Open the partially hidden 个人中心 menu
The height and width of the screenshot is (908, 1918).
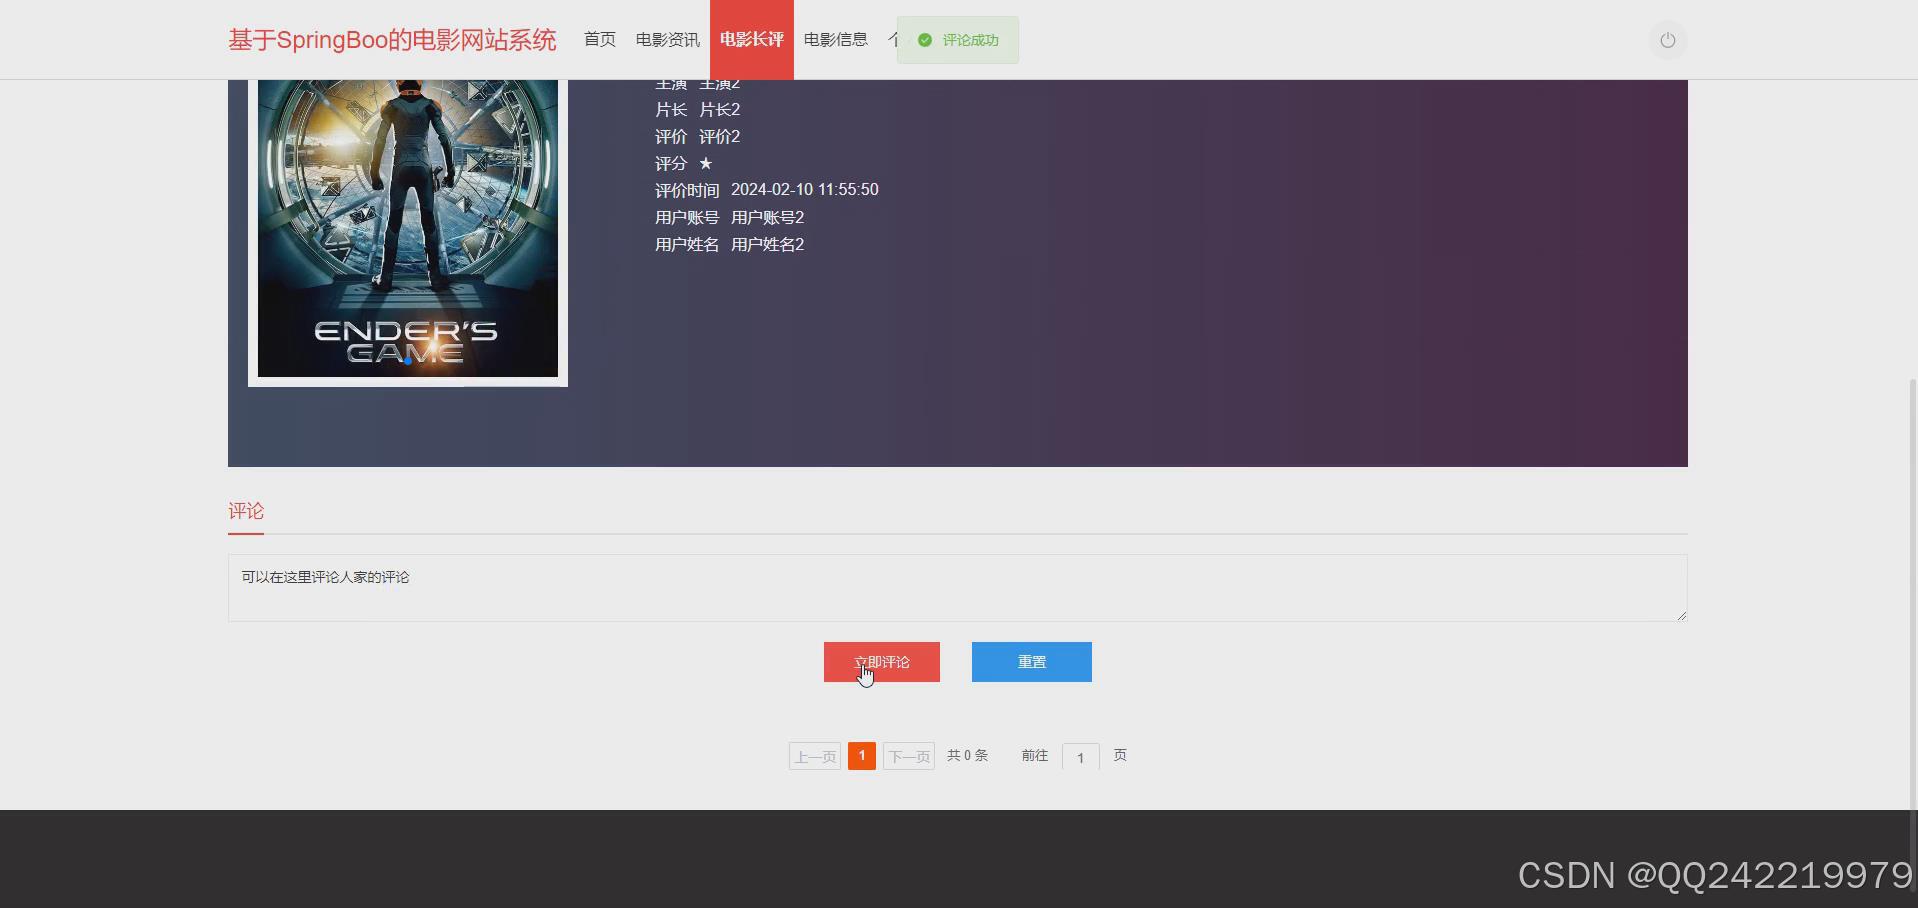click(894, 39)
